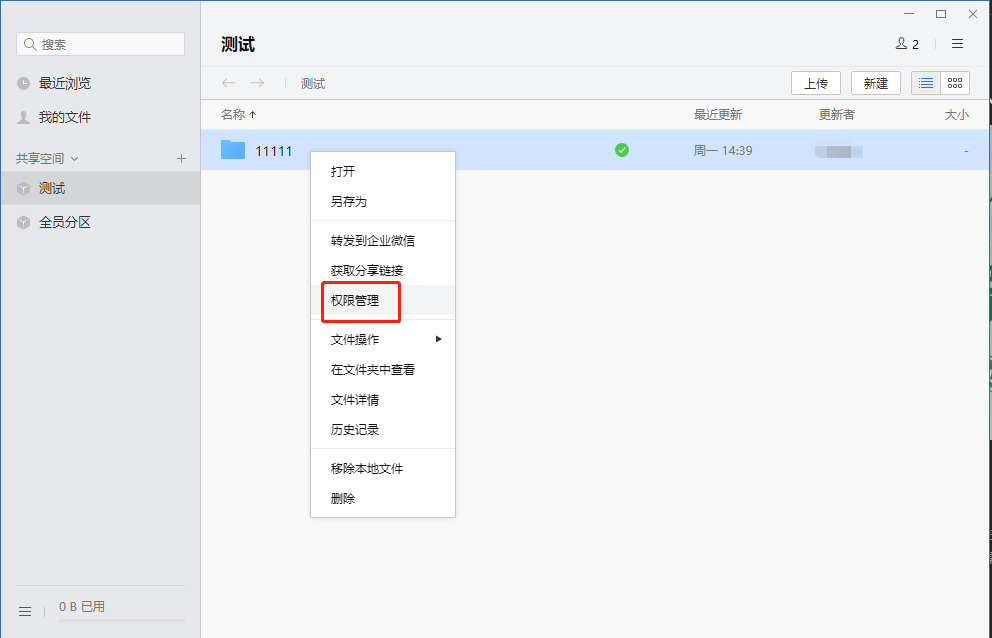This screenshot has height=638, width=992.
Task: Choose 打开 from context menu
Action: click(x=383, y=172)
